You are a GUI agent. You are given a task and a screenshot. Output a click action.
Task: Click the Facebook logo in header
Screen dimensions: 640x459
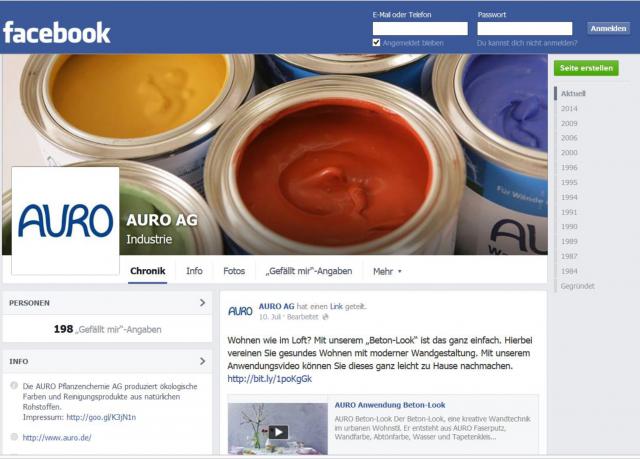pos(56,32)
